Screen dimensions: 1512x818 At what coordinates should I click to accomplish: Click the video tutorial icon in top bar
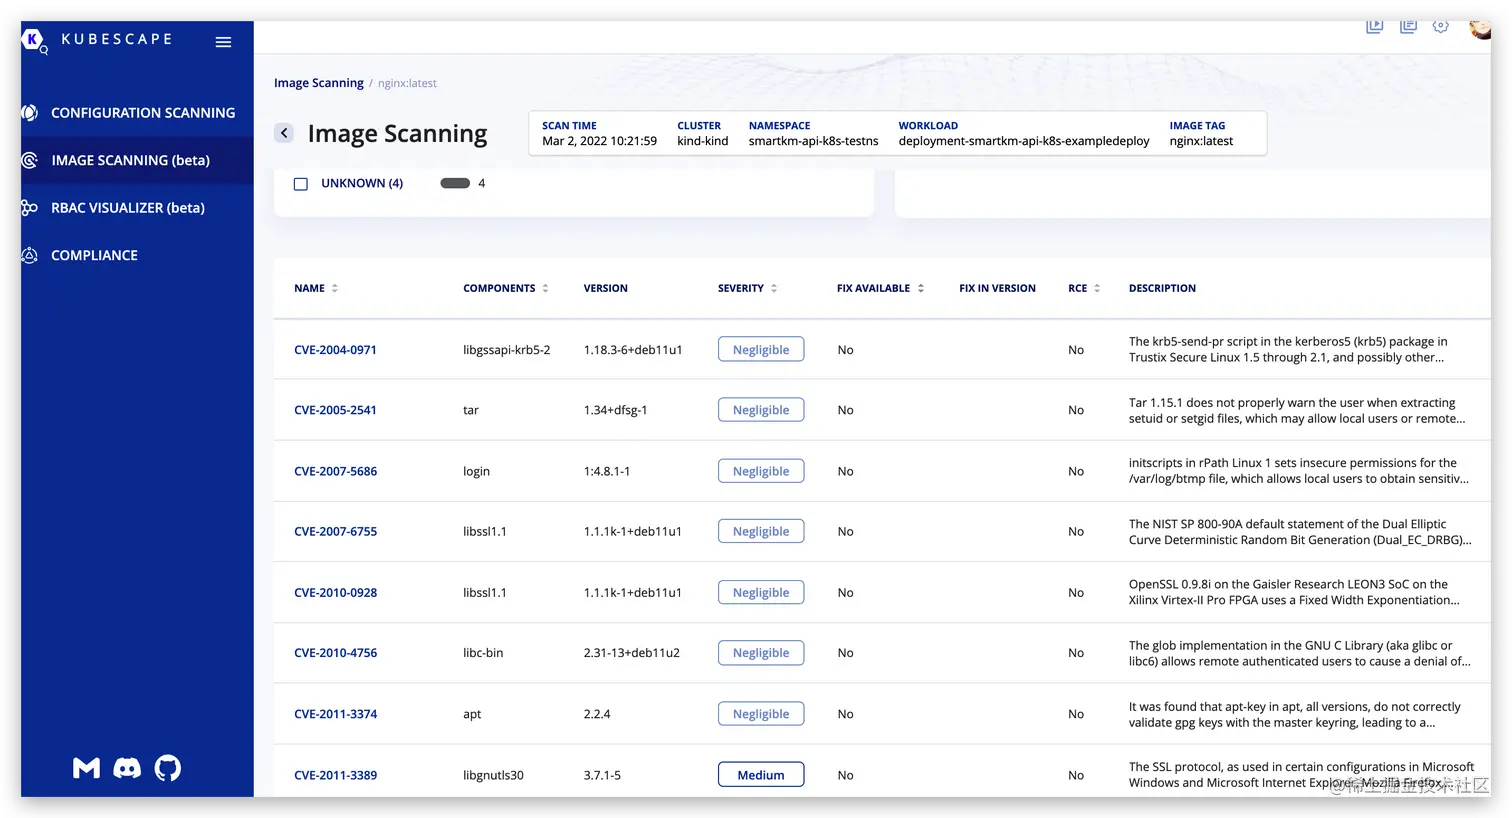pyautogui.click(x=1375, y=27)
